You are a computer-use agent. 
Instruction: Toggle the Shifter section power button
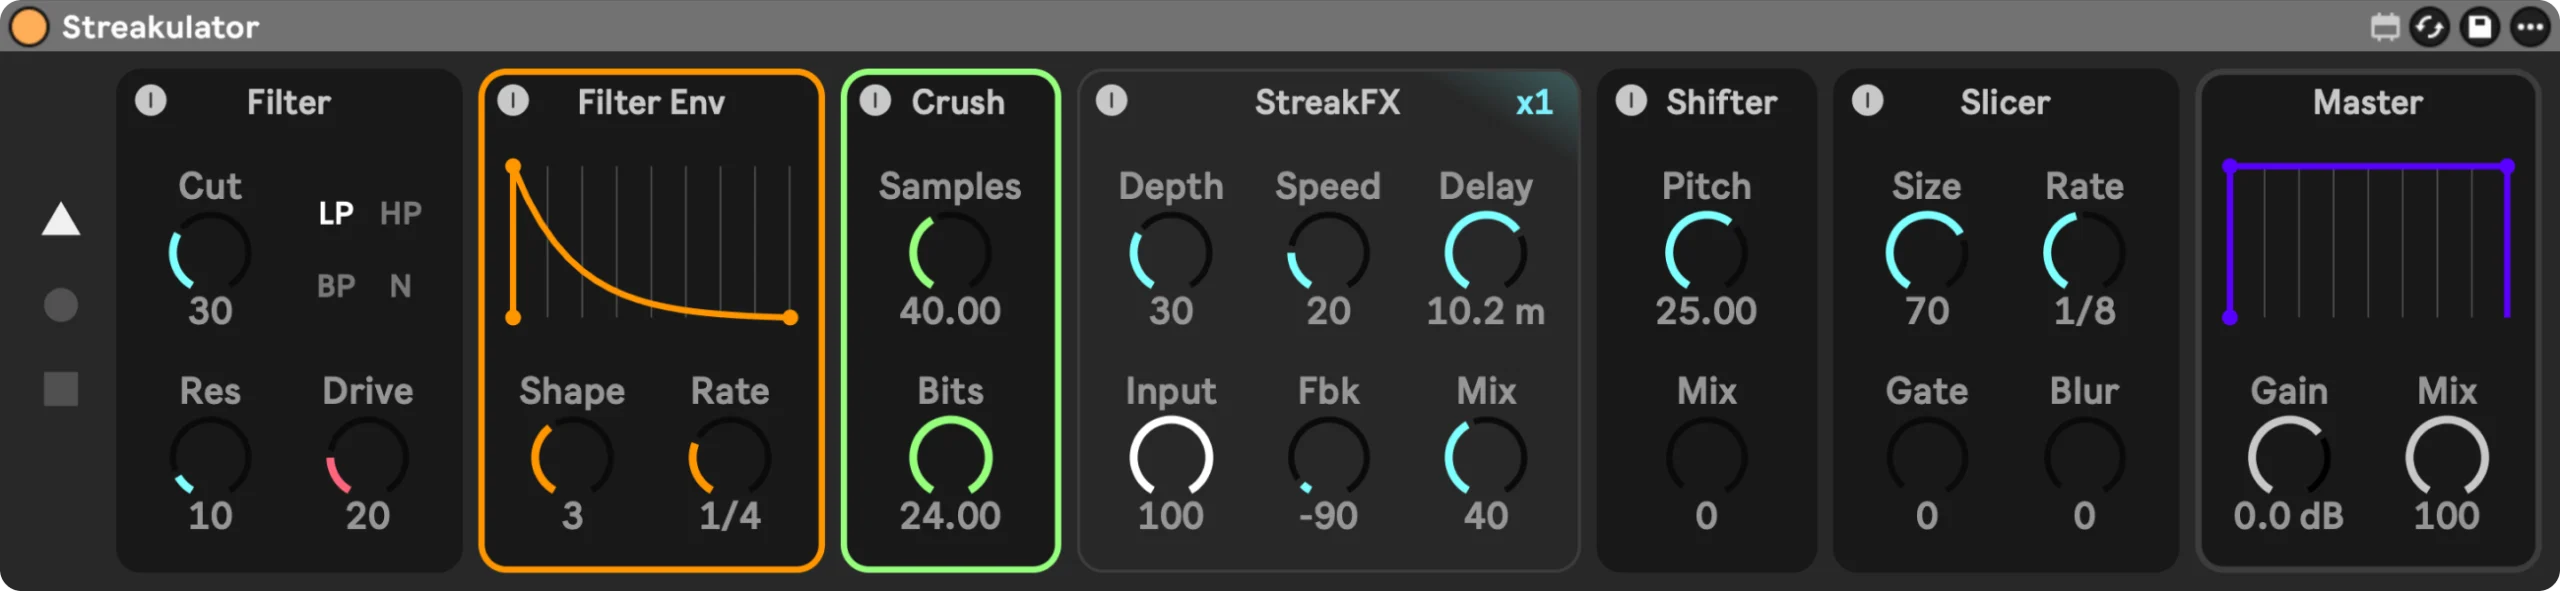click(x=1631, y=101)
